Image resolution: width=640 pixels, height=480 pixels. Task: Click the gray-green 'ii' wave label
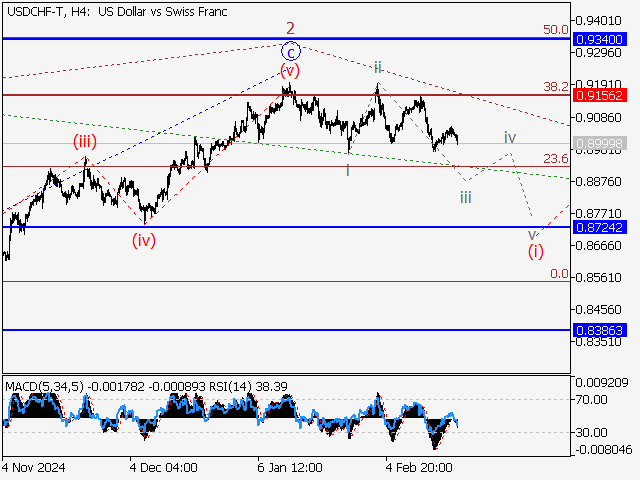[x=378, y=67]
